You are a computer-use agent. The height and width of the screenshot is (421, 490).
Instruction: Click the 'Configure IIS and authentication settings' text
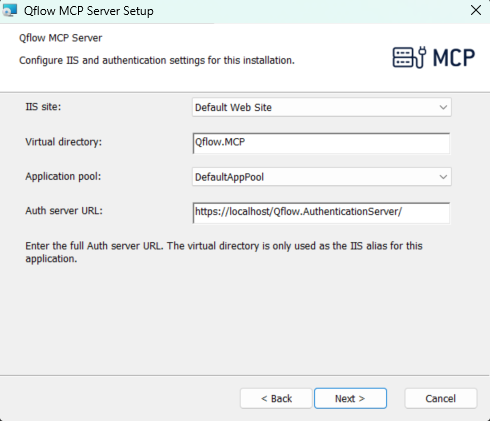coord(157,60)
